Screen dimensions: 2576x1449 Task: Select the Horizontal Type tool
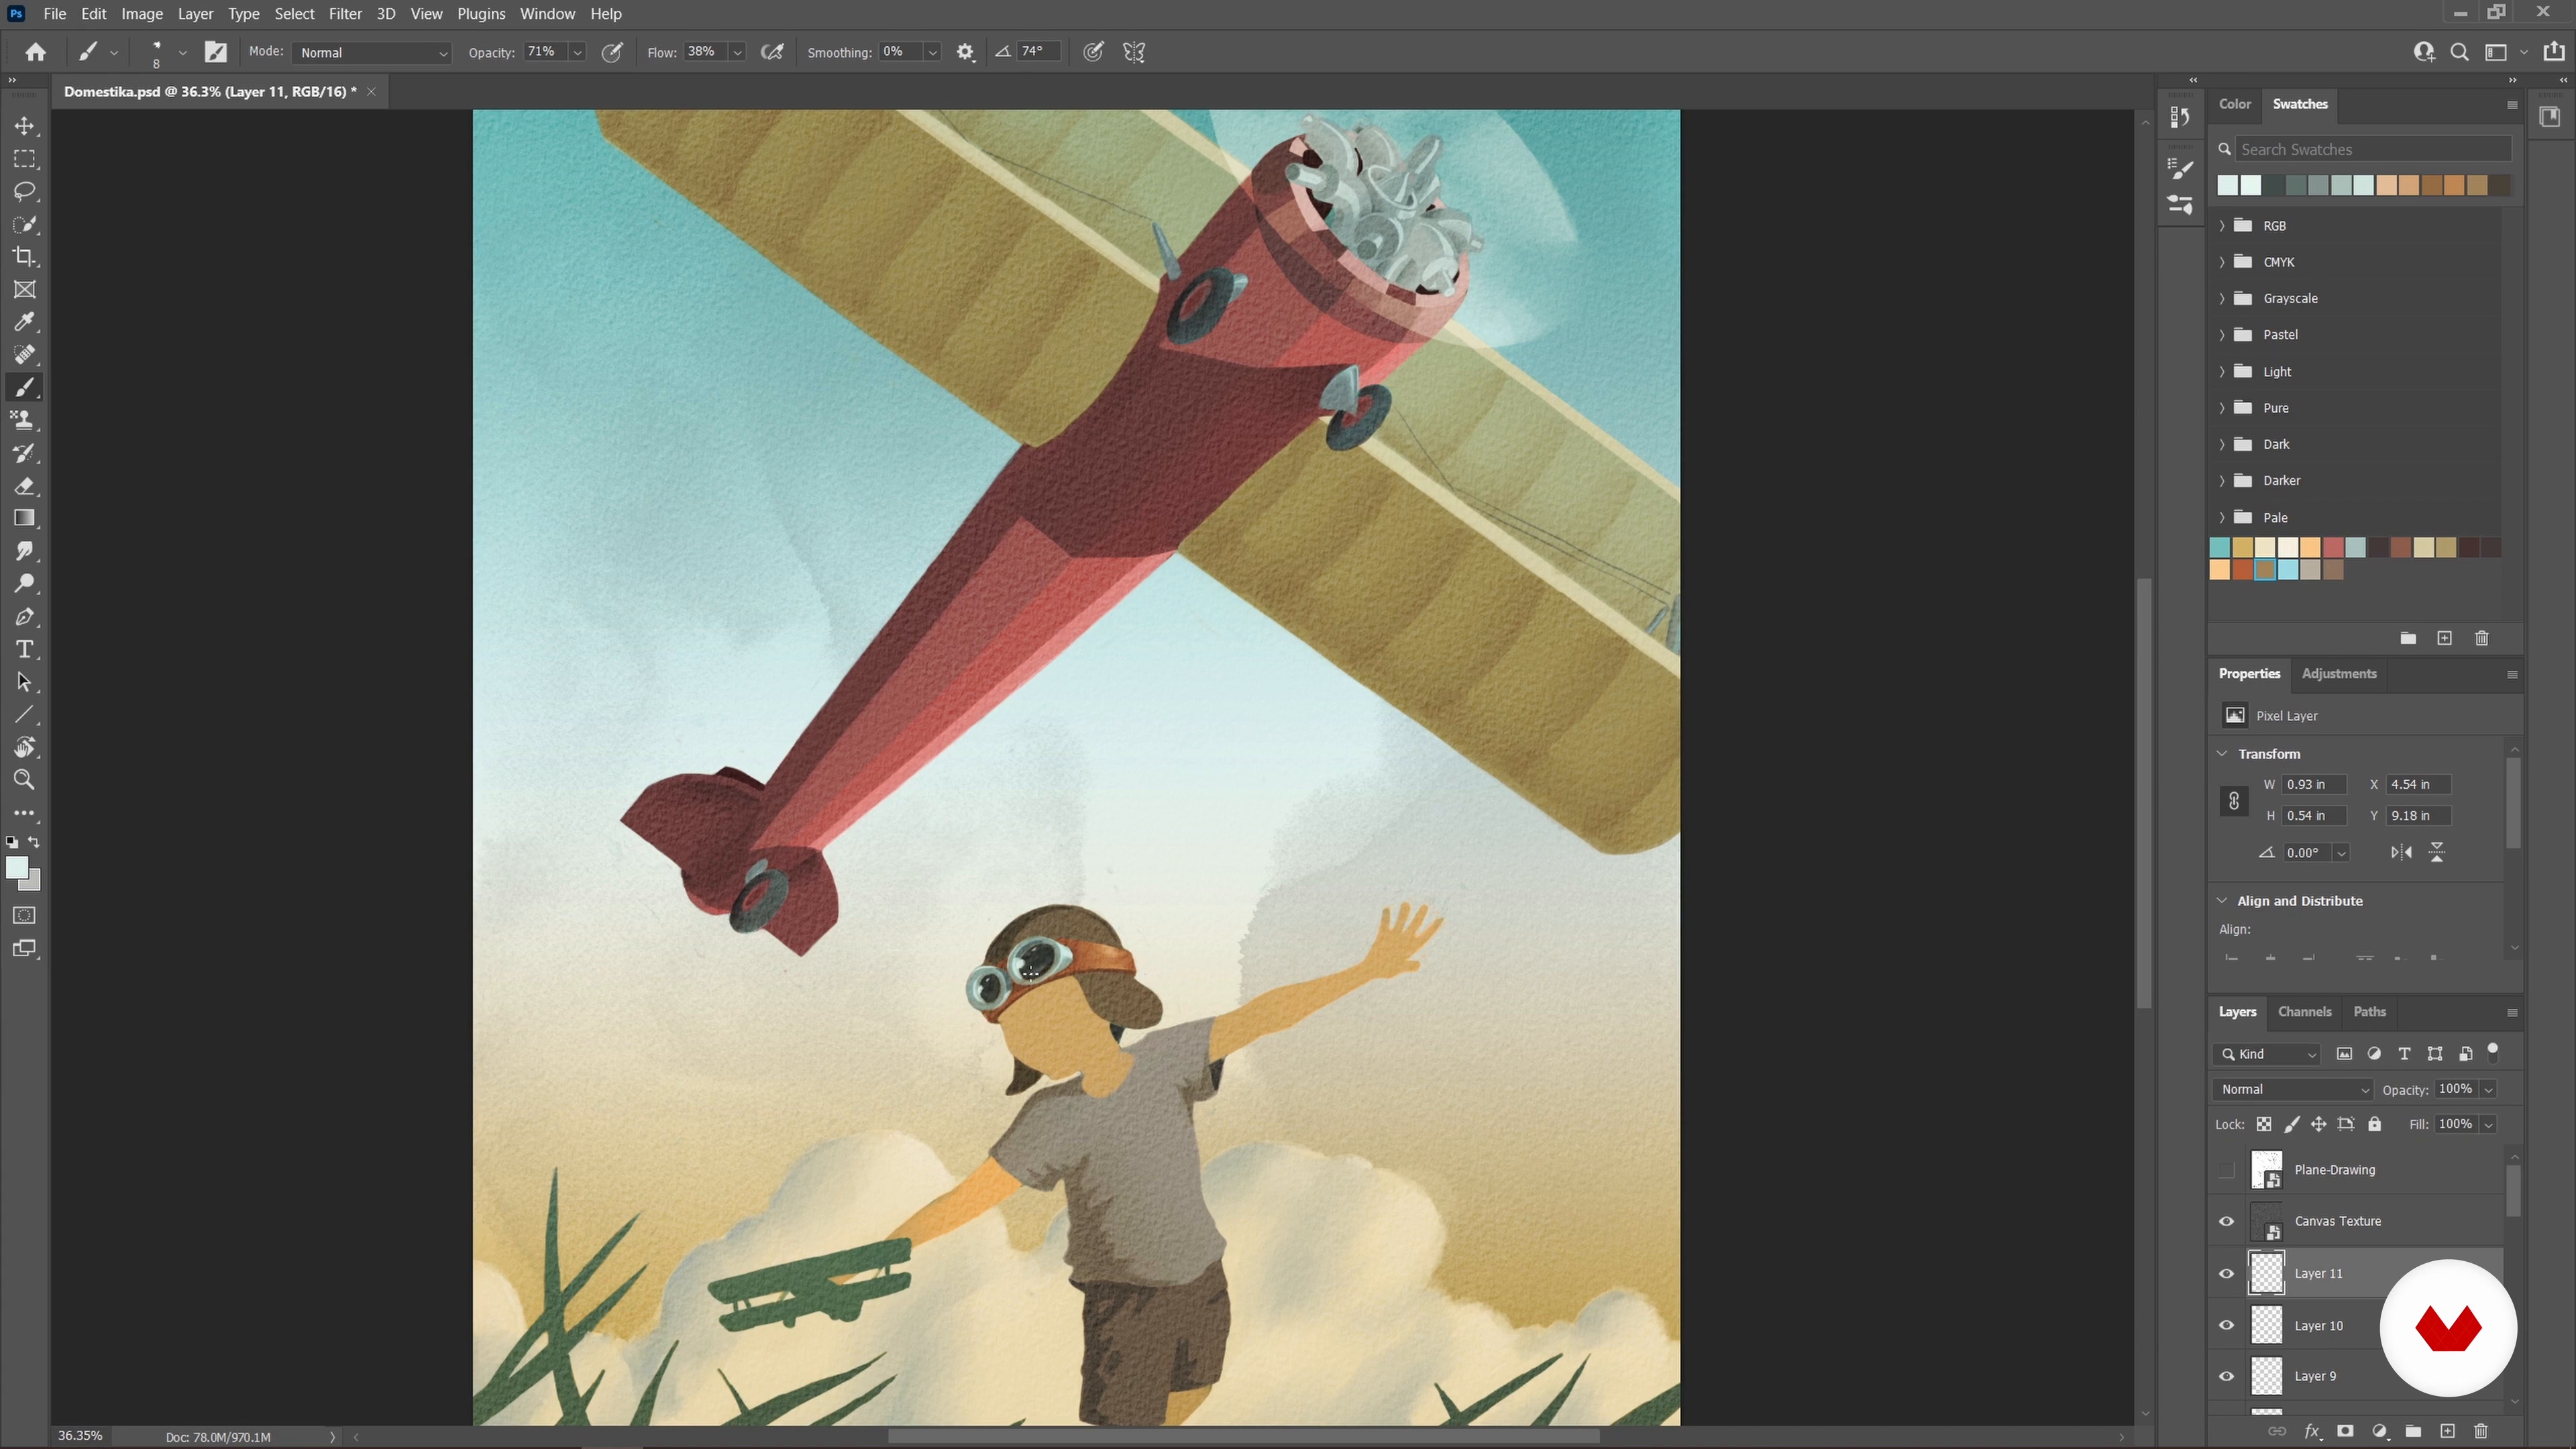point(24,650)
